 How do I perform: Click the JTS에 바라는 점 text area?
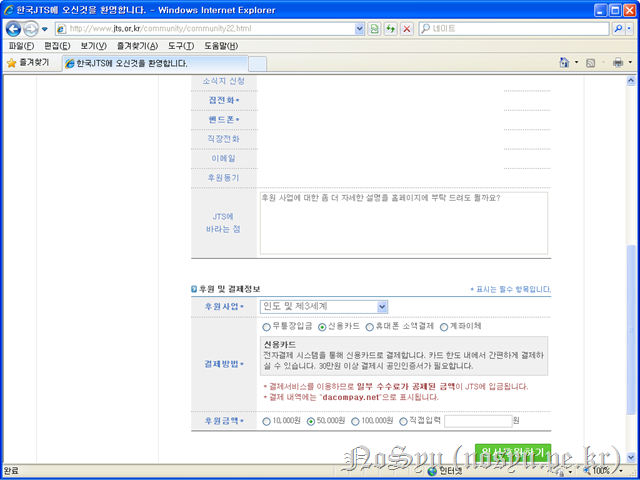click(404, 222)
